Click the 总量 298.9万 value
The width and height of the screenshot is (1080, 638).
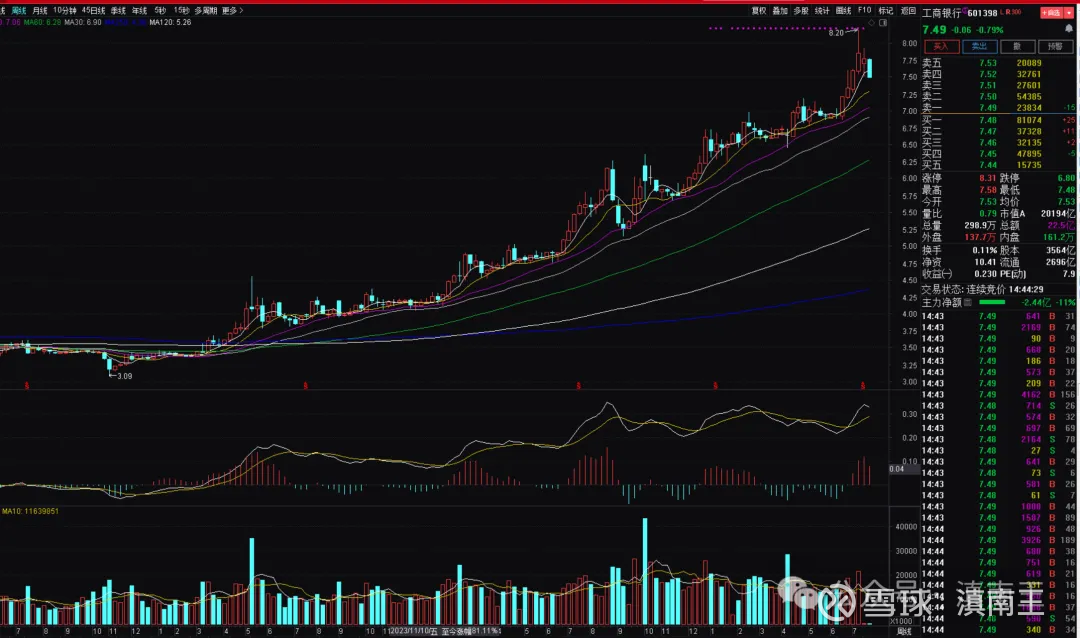980,225
